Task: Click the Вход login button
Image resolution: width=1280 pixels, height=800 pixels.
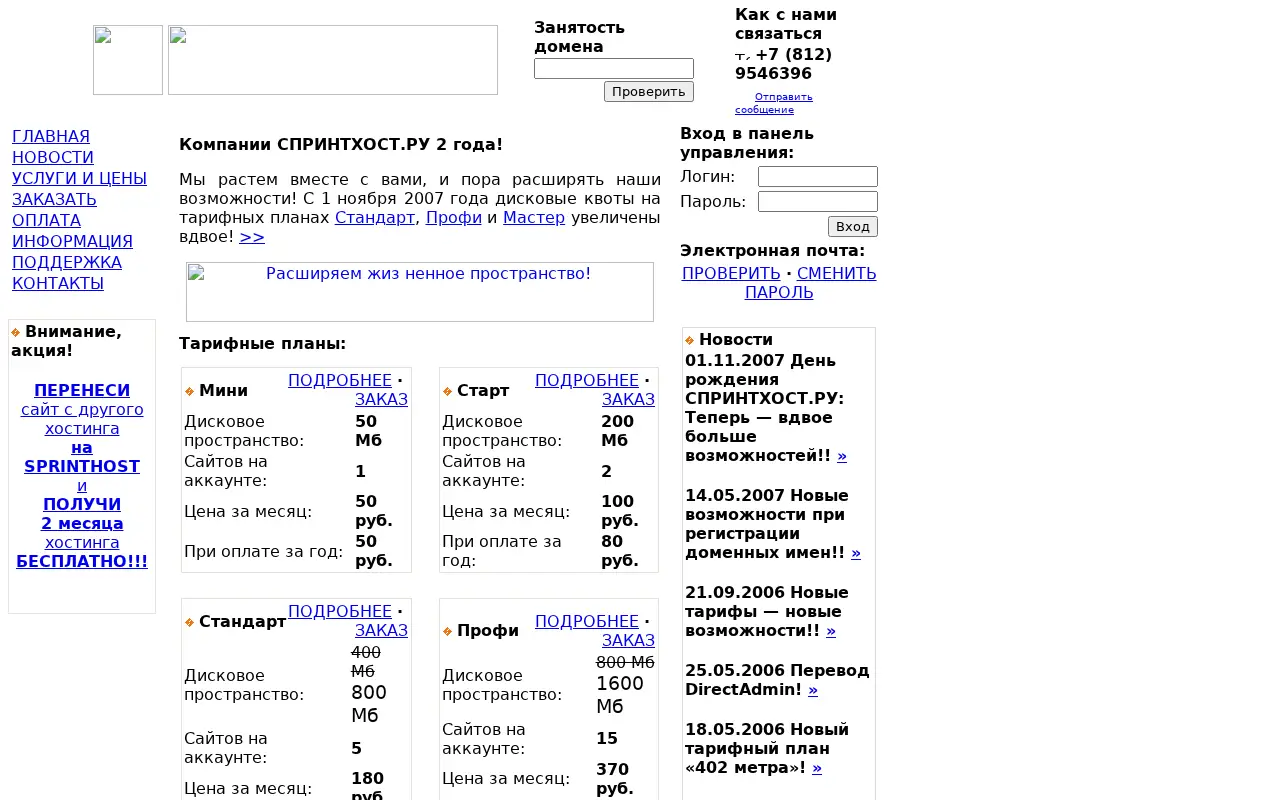Action: tap(853, 226)
